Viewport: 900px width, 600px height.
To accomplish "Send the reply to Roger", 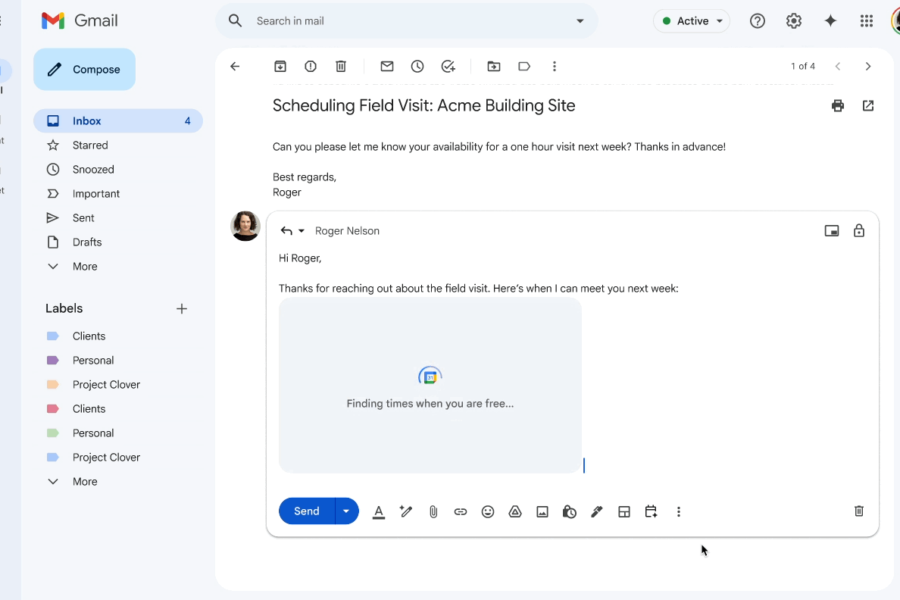I will click(306, 511).
